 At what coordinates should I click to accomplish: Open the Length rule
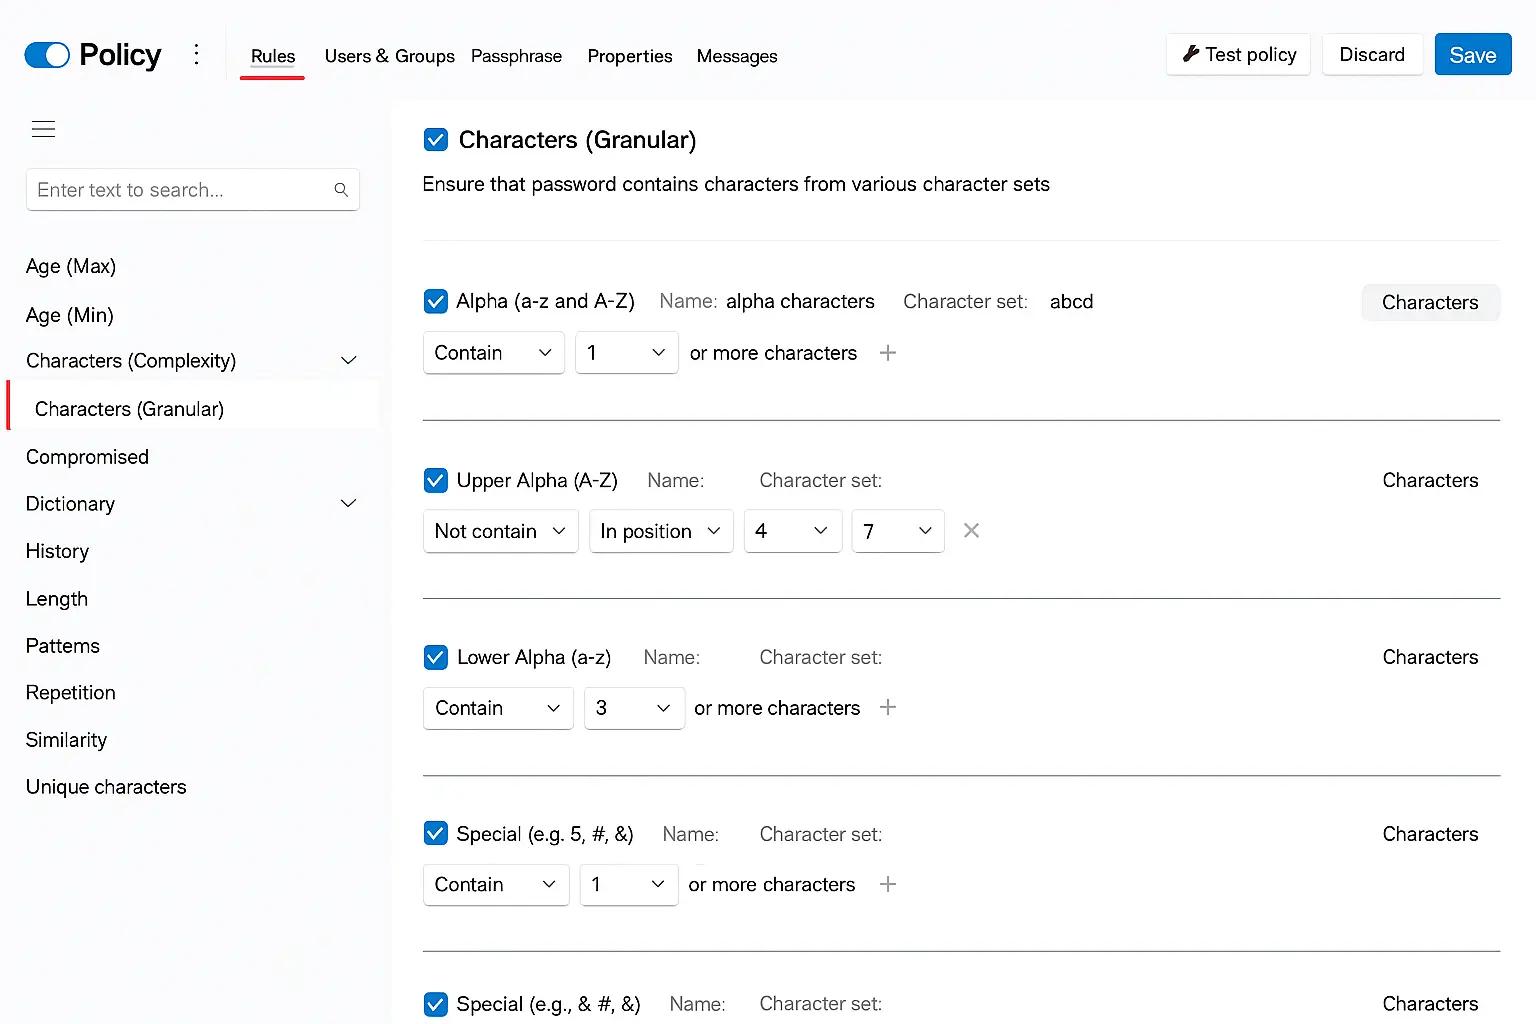(57, 599)
